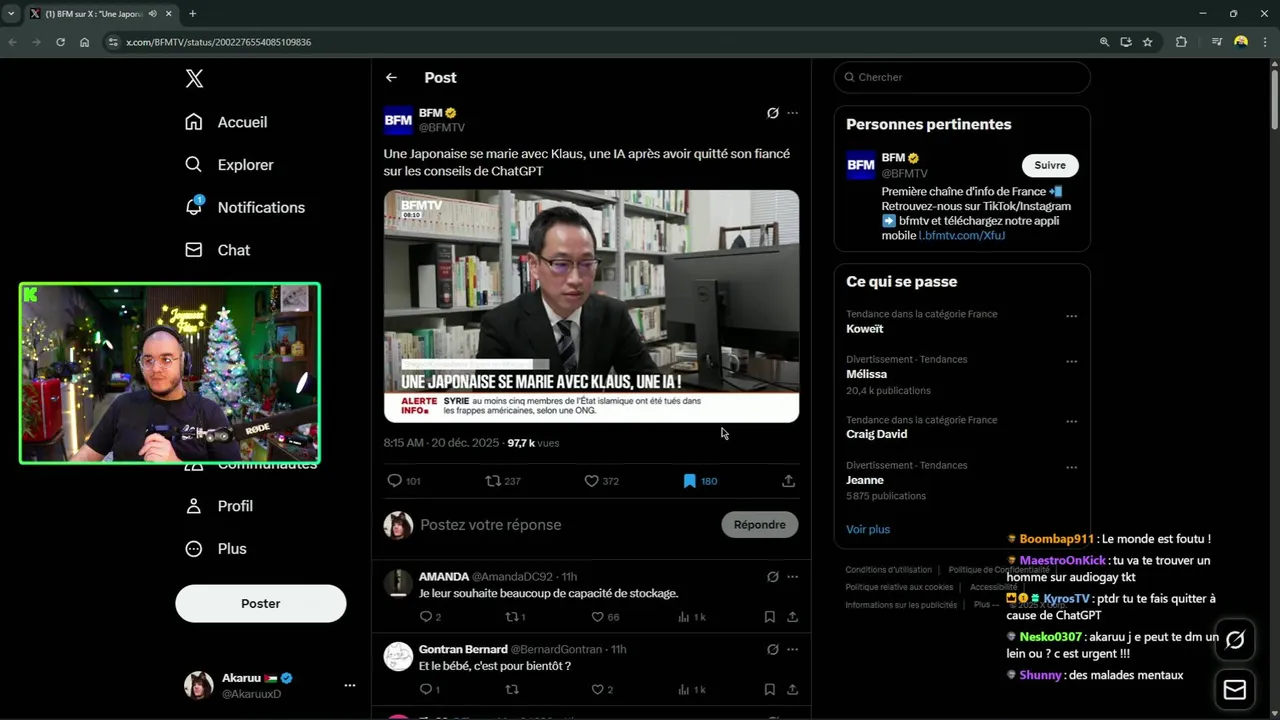Open the Jeanne trend
The image size is (1280, 720).
coord(865,480)
